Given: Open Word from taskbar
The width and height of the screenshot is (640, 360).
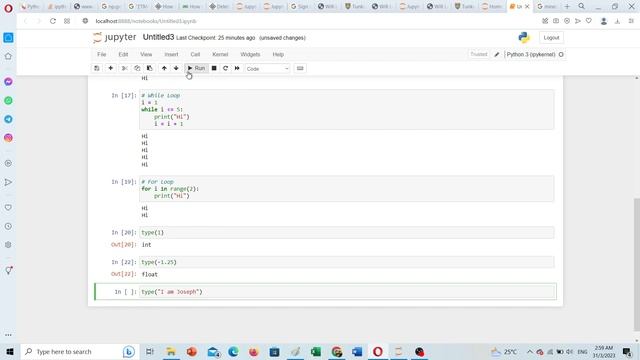Looking at the screenshot, I should tap(357, 351).
